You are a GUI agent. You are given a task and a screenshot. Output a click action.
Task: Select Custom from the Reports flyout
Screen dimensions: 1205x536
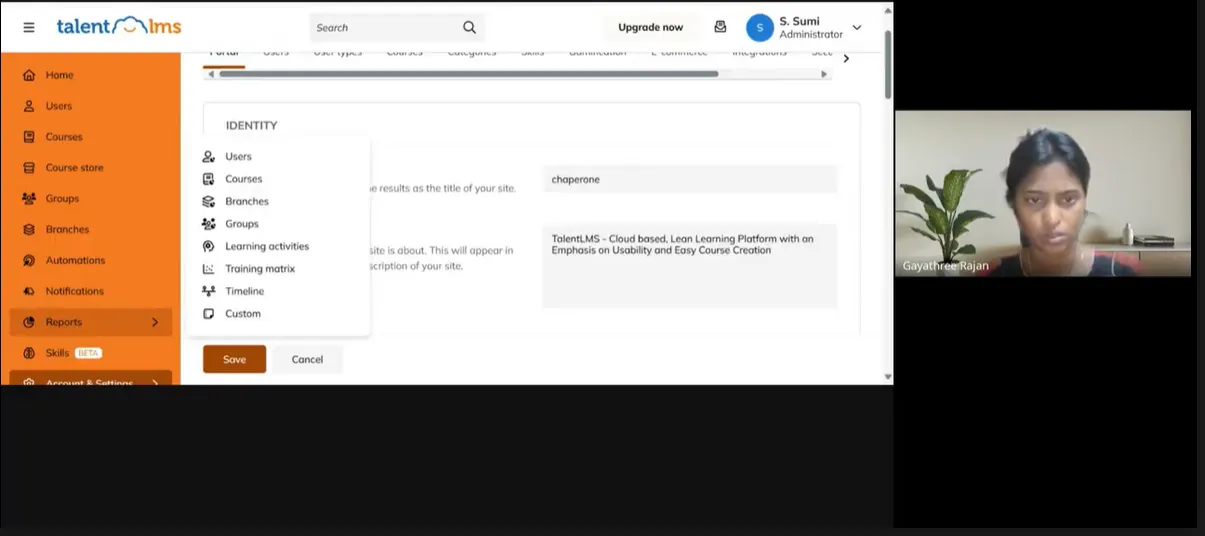pyautogui.click(x=242, y=314)
